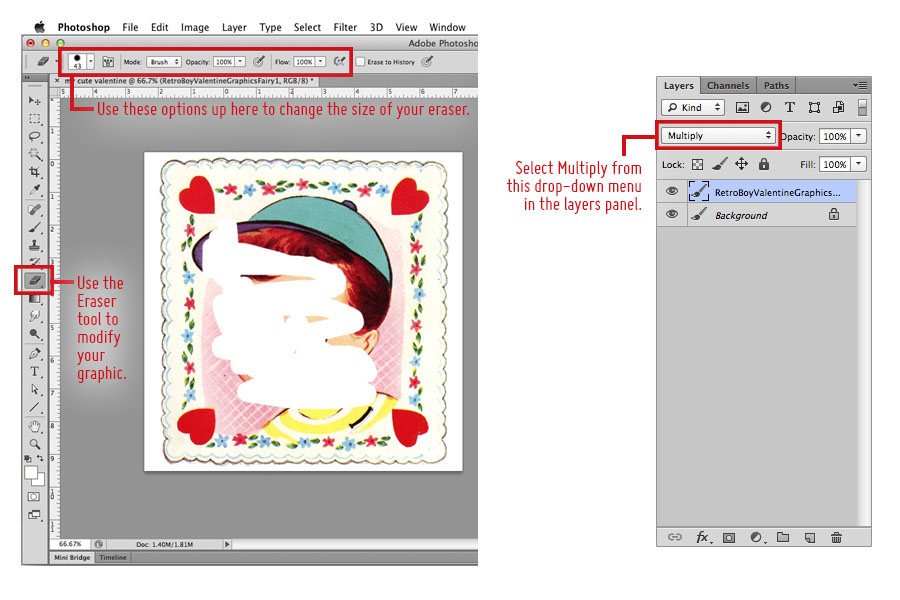
Task: Select the Eraser tool in toolbox
Action: click(34, 281)
